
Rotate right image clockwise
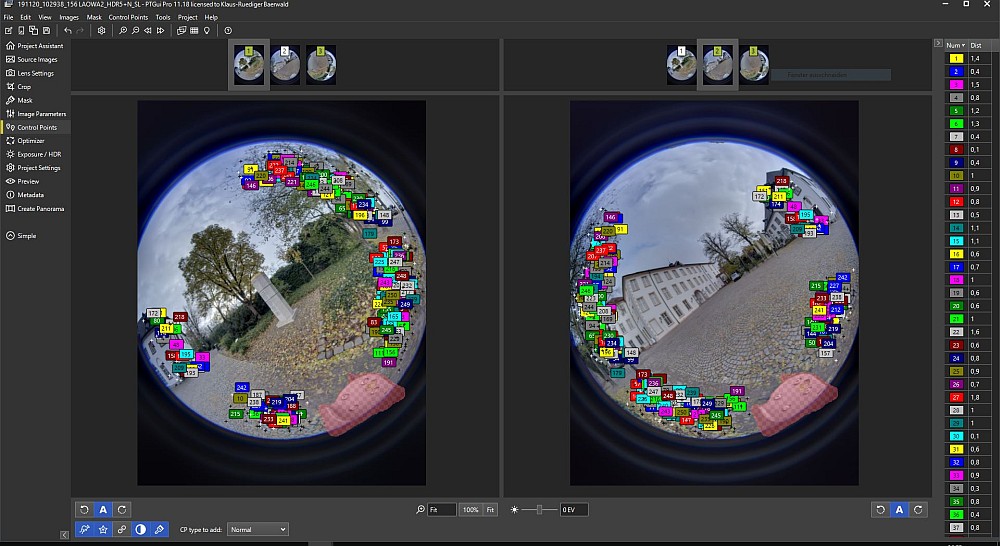point(918,510)
